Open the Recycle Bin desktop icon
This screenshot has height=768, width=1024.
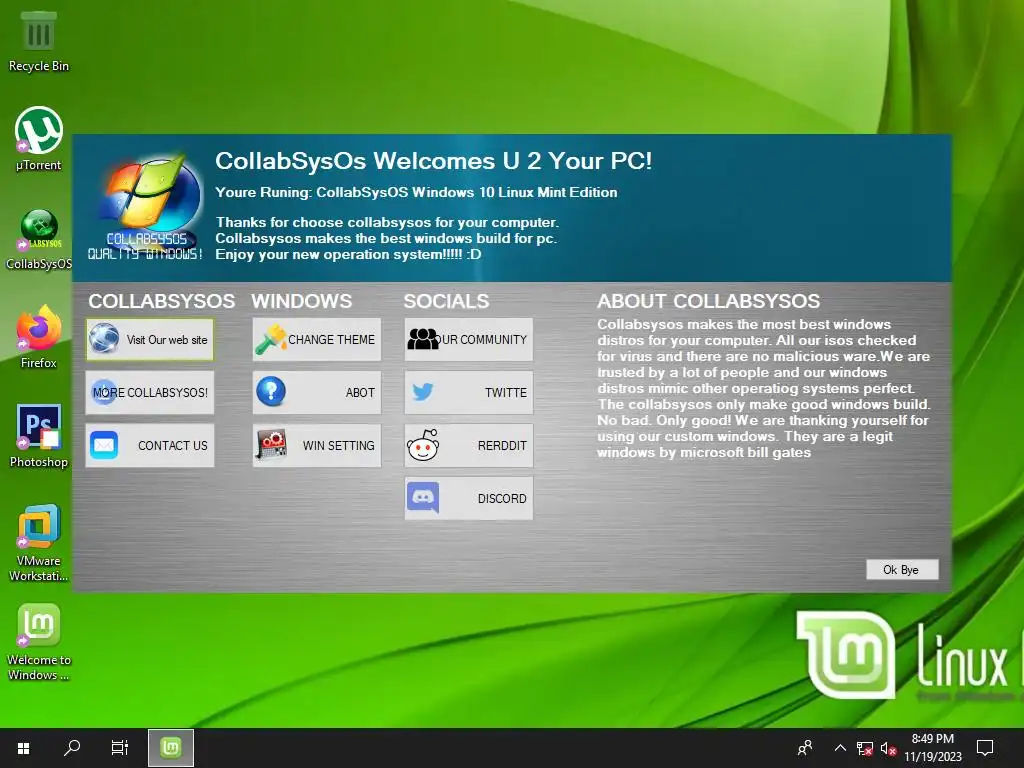tap(39, 40)
